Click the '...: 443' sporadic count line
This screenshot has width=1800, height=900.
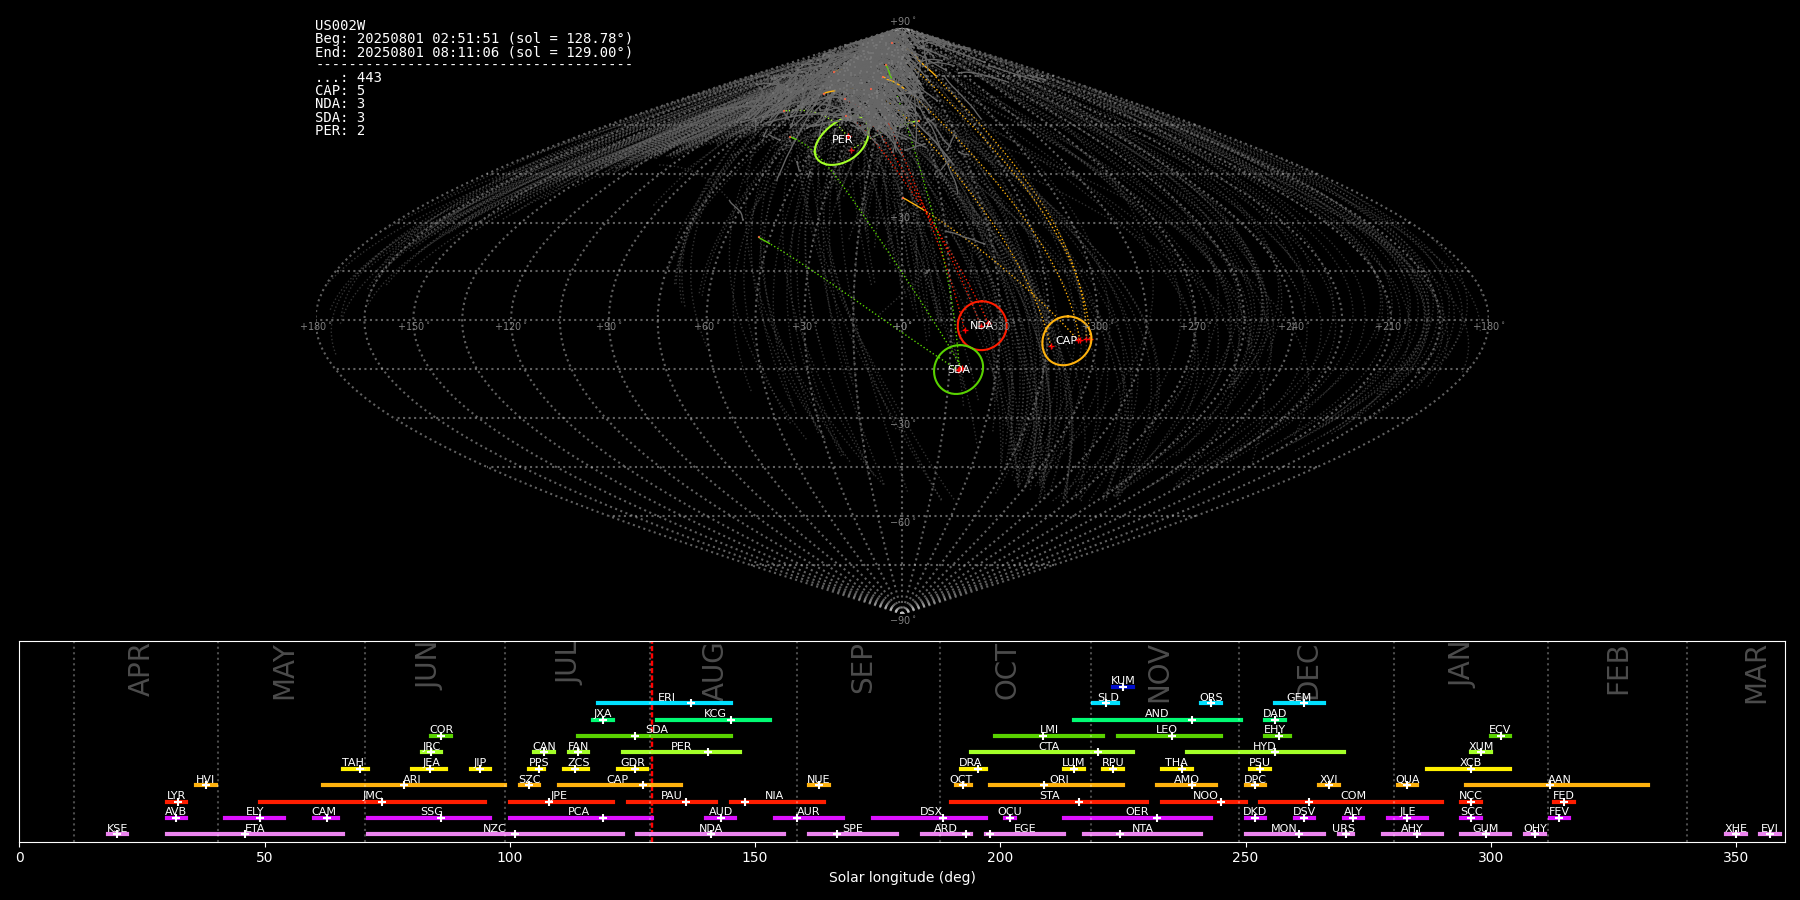point(348,78)
